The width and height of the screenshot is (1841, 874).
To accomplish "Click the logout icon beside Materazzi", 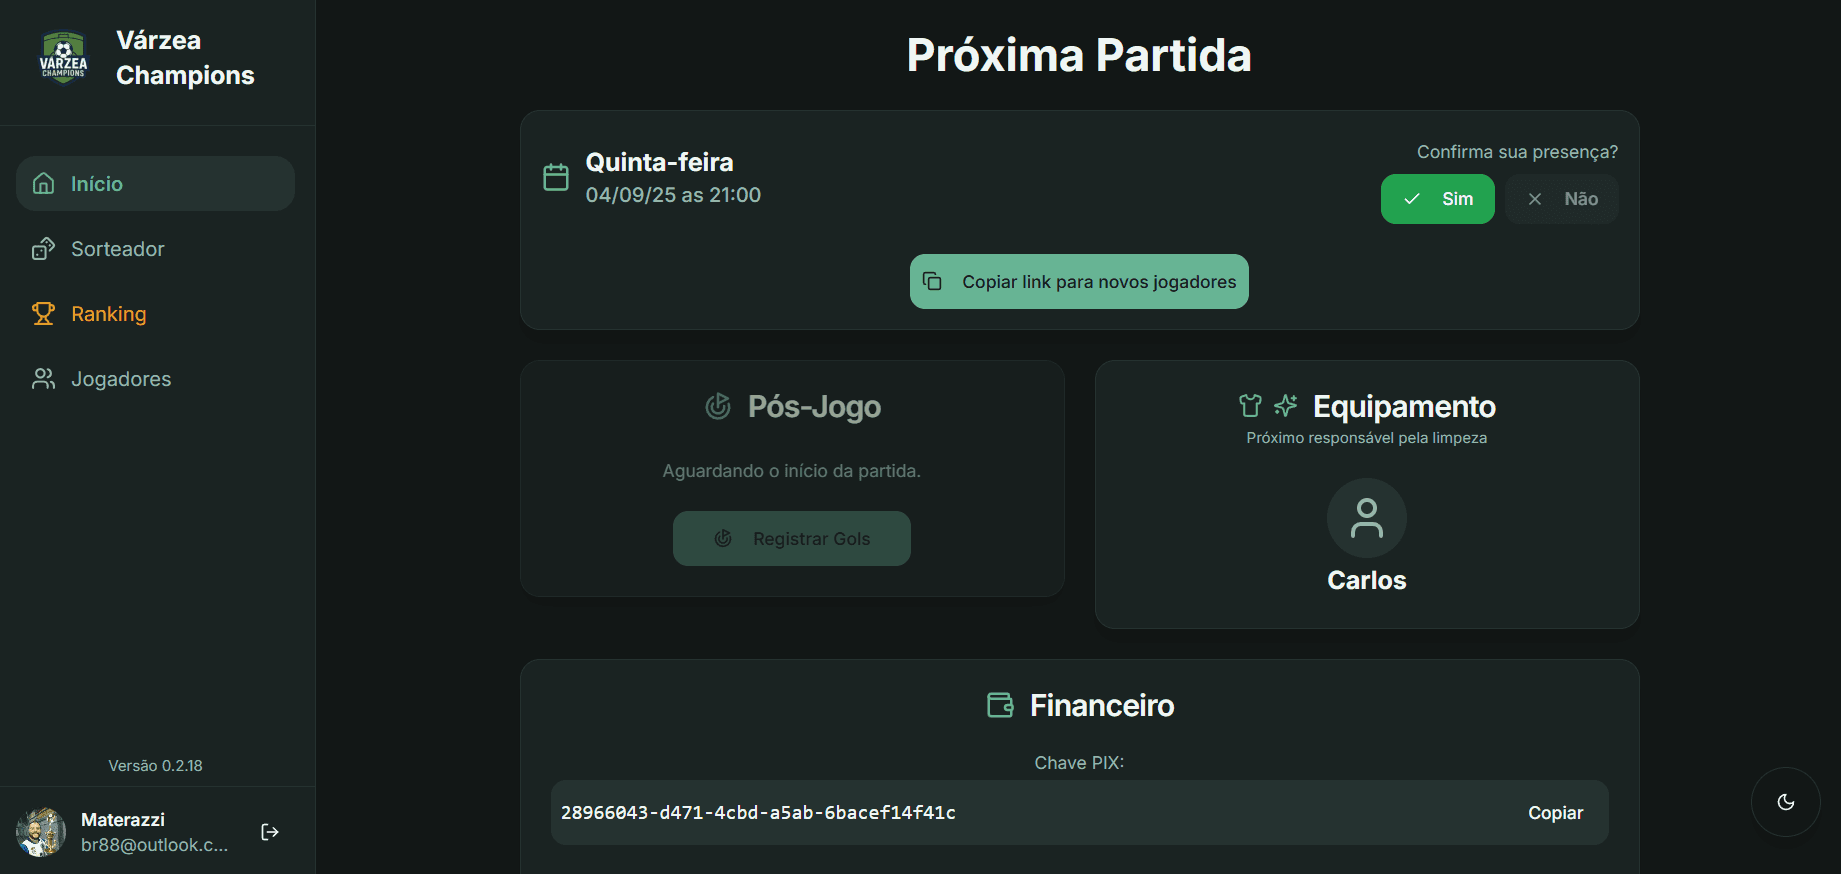I will click(x=270, y=832).
